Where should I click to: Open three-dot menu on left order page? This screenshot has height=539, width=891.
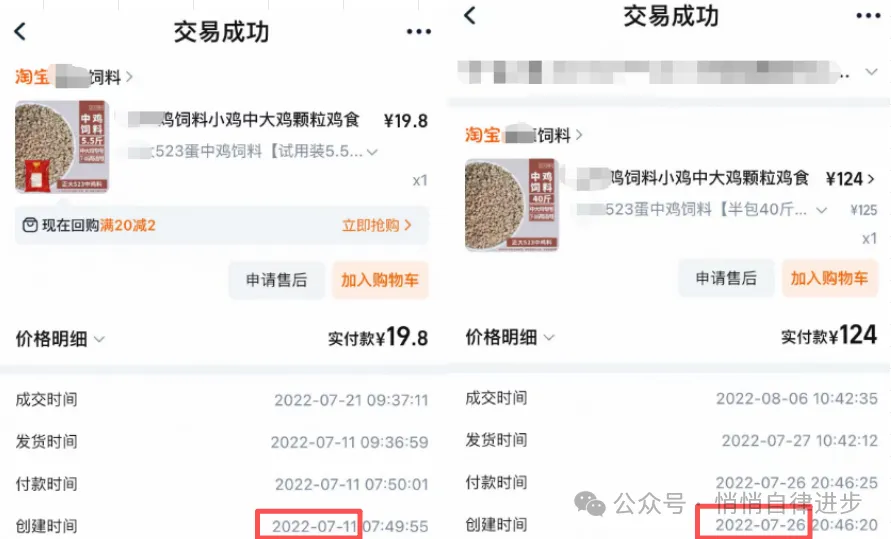419,32
